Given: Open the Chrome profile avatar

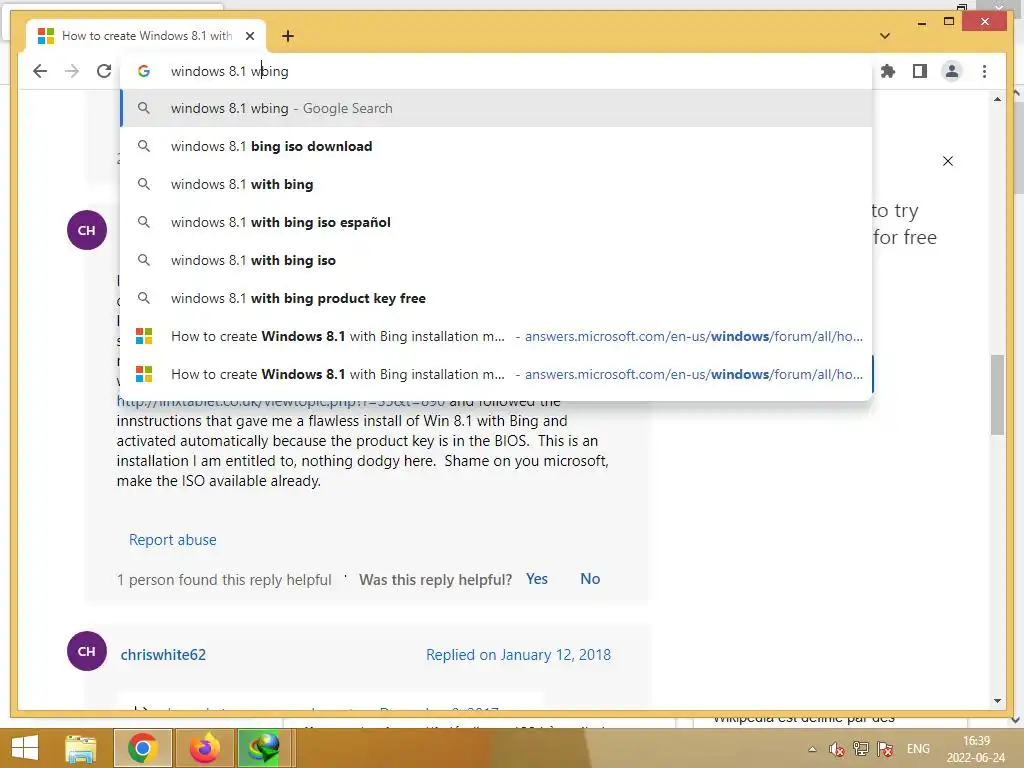Looking at the screenshot, I should pos(952,71).
